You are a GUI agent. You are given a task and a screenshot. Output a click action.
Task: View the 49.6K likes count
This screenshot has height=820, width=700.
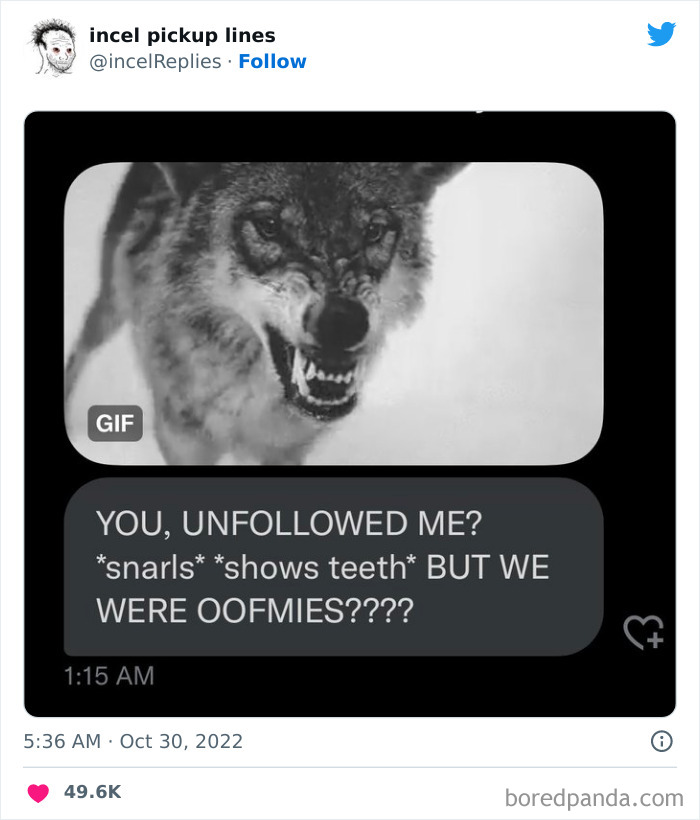[x=93, y=792]
